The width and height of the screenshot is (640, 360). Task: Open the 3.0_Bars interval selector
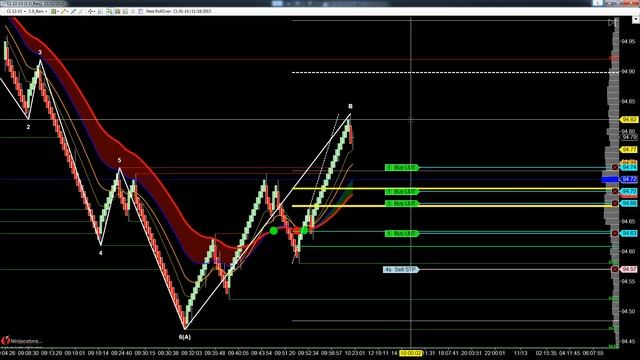click(38, 11)
